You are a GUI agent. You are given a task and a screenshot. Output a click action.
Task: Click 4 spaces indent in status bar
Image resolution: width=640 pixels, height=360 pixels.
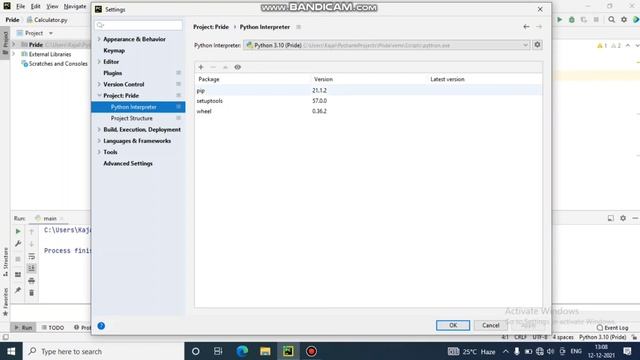[563, 337]
